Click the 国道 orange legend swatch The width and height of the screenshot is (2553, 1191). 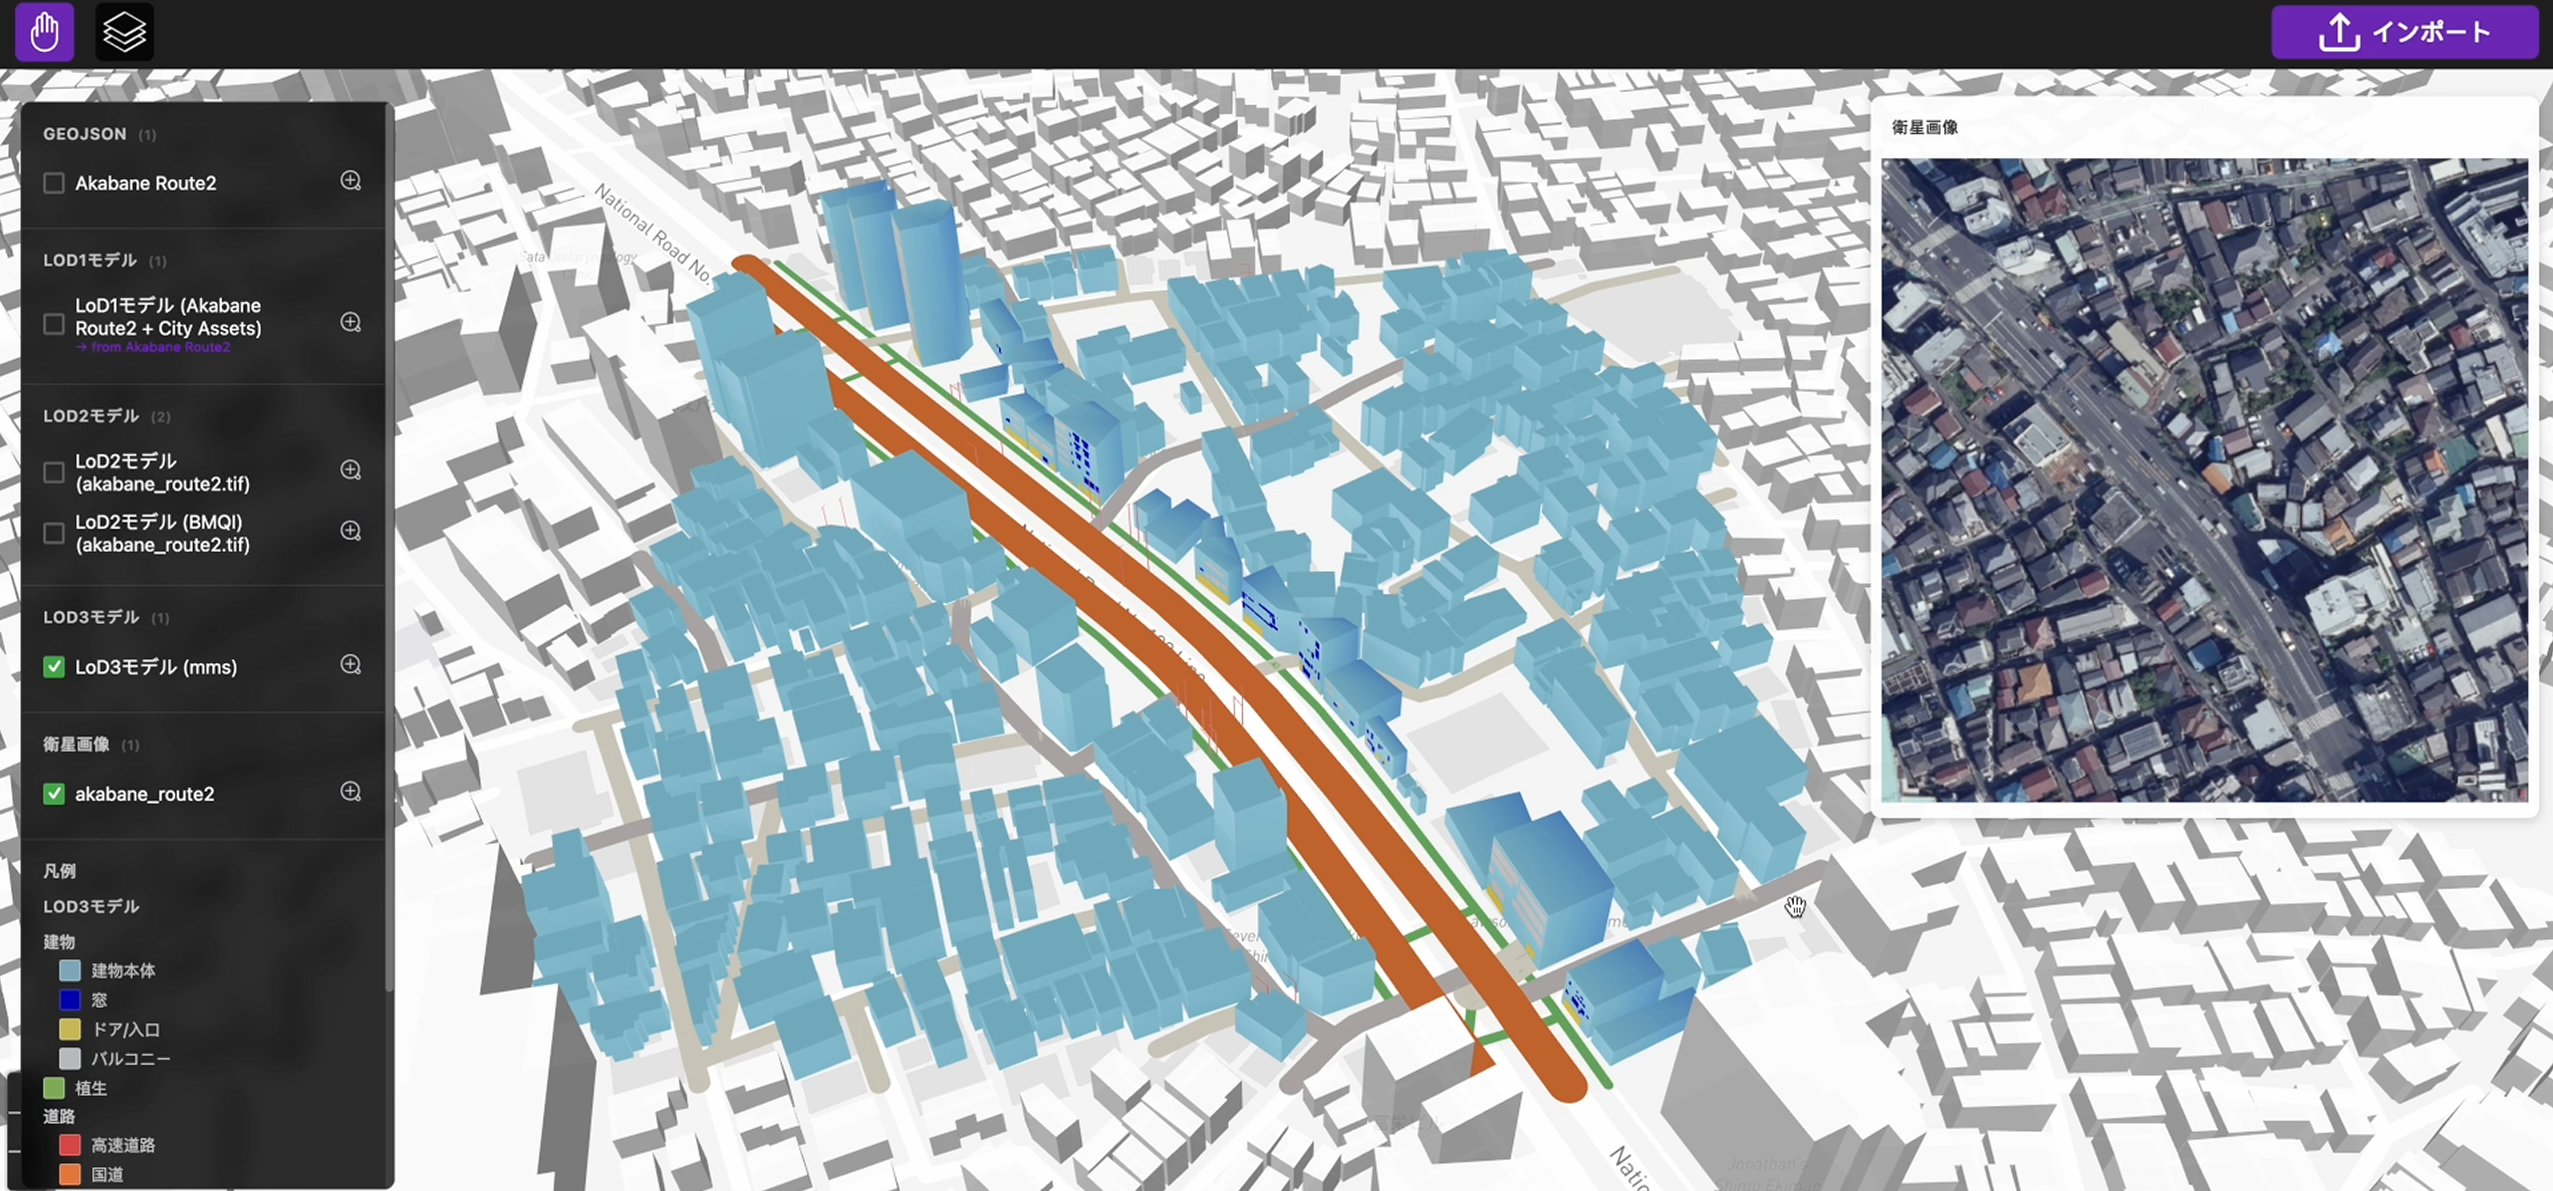(70, 1174)
